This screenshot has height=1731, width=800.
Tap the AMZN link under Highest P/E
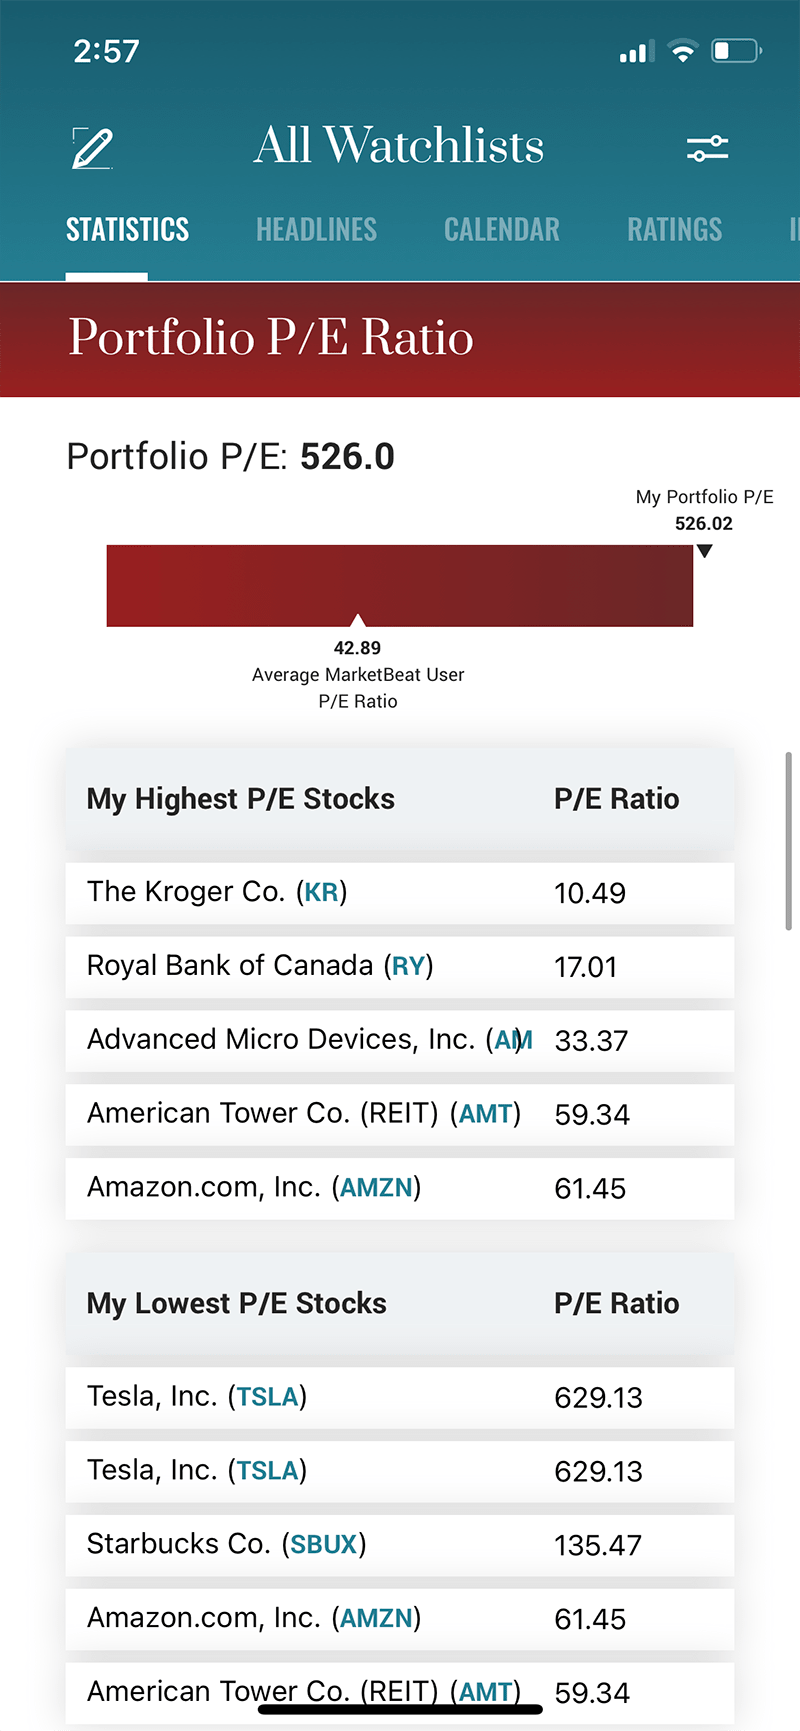coord(376,1188)
